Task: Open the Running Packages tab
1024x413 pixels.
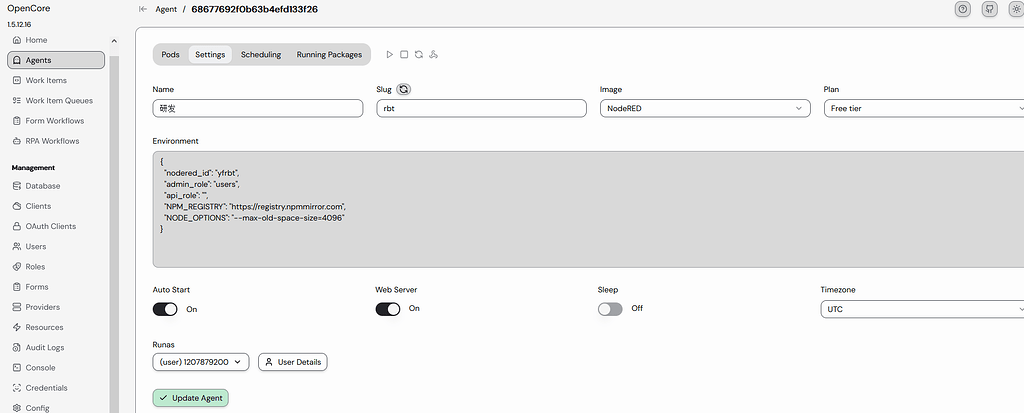Action: click(x=329, y=55)
